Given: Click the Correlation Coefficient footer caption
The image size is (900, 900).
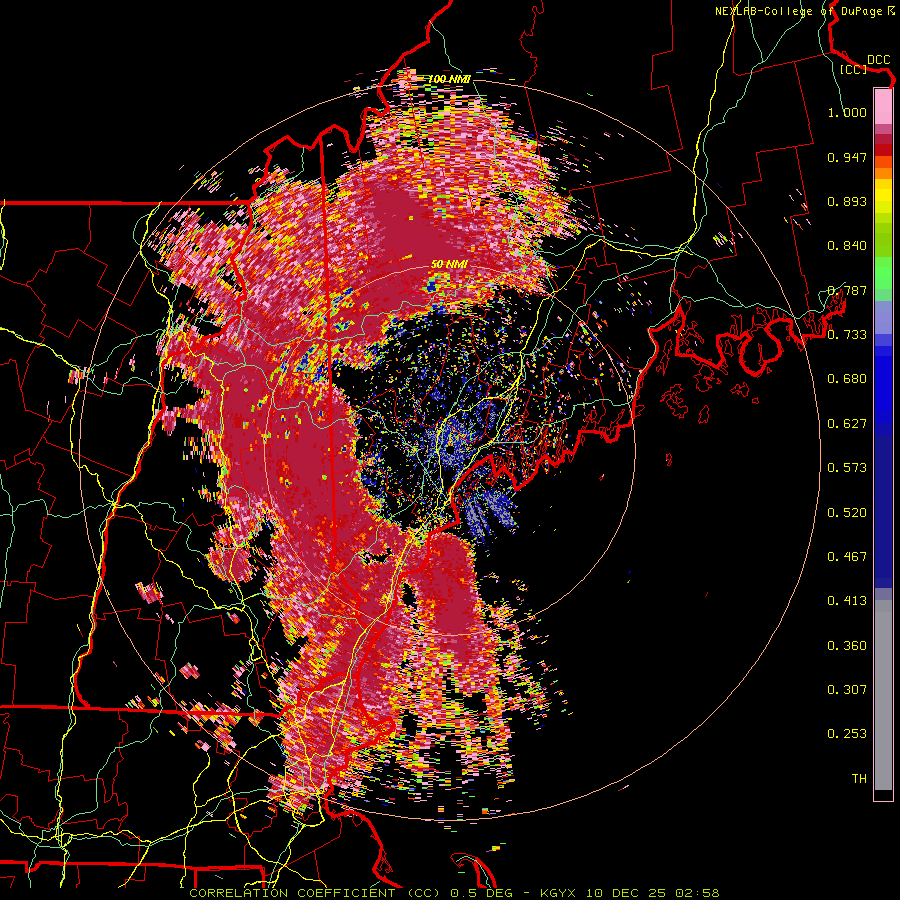Looking at the screenshot, I should click(455, 893).
